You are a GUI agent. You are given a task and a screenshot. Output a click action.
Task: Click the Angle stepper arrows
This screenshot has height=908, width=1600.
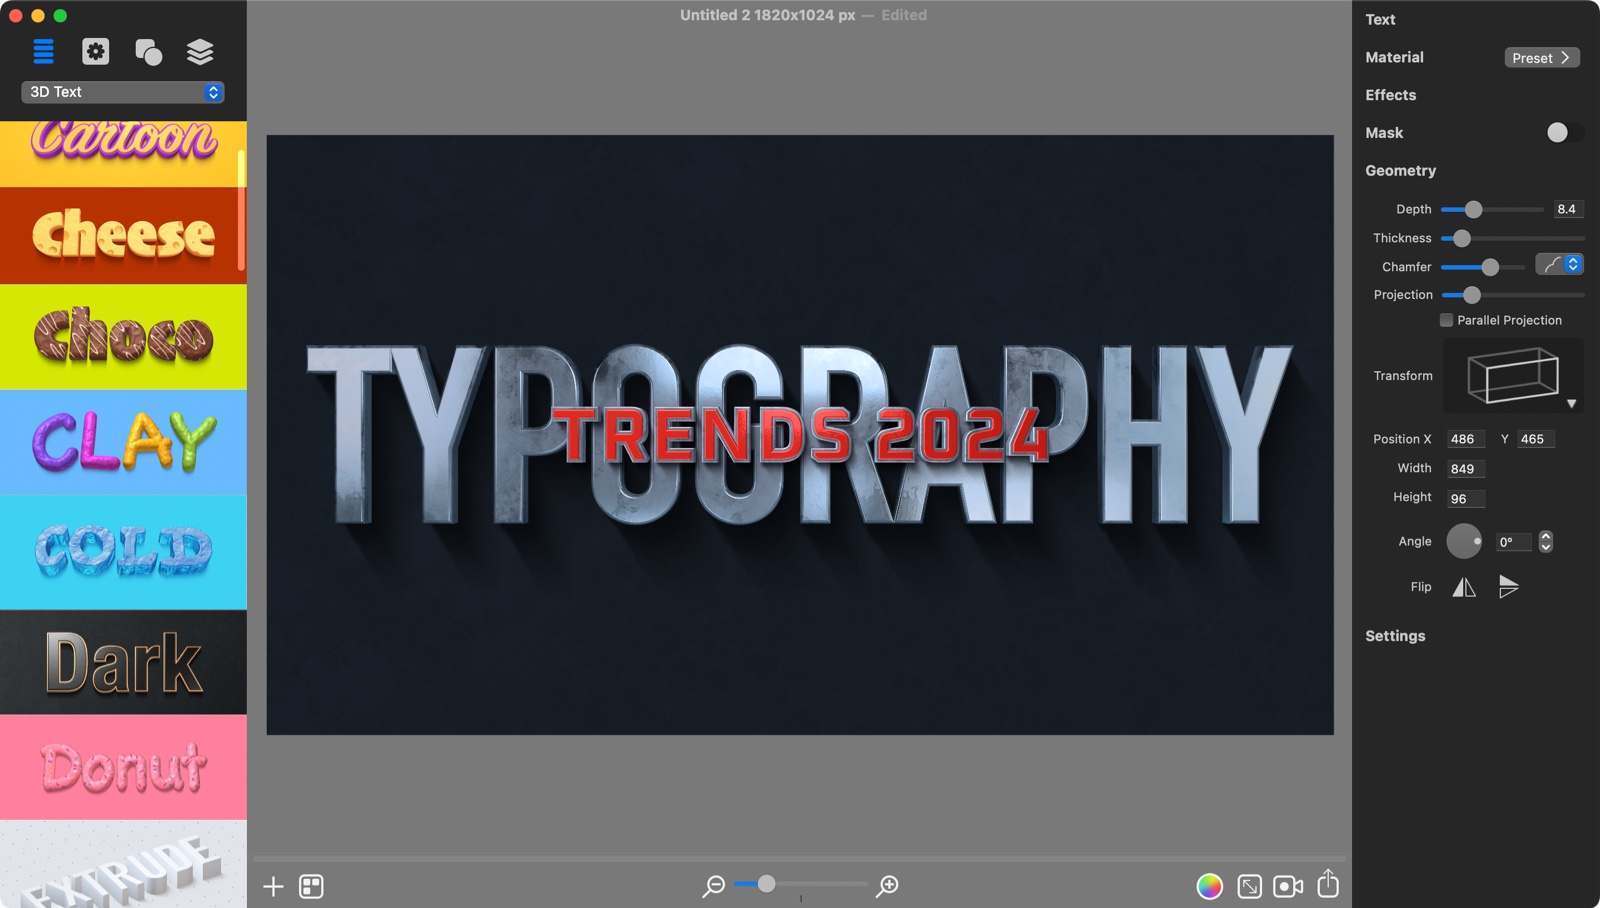coord(1546,541)
